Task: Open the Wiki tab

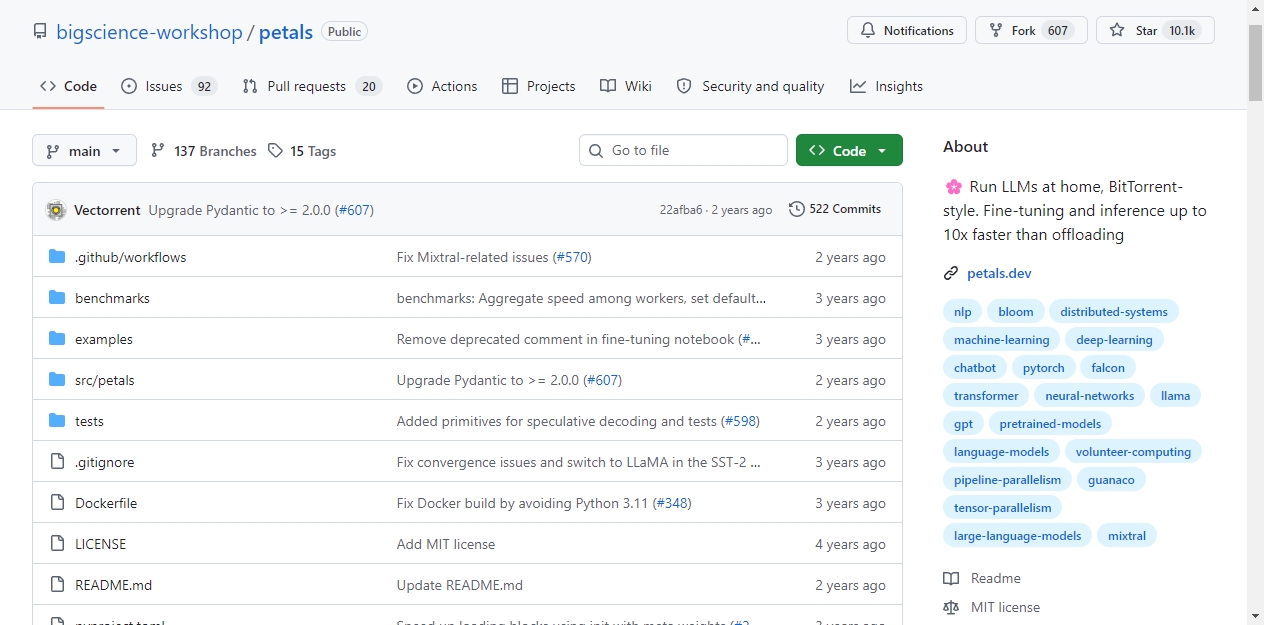Action: pyautogui.click(x=626, y=86)
